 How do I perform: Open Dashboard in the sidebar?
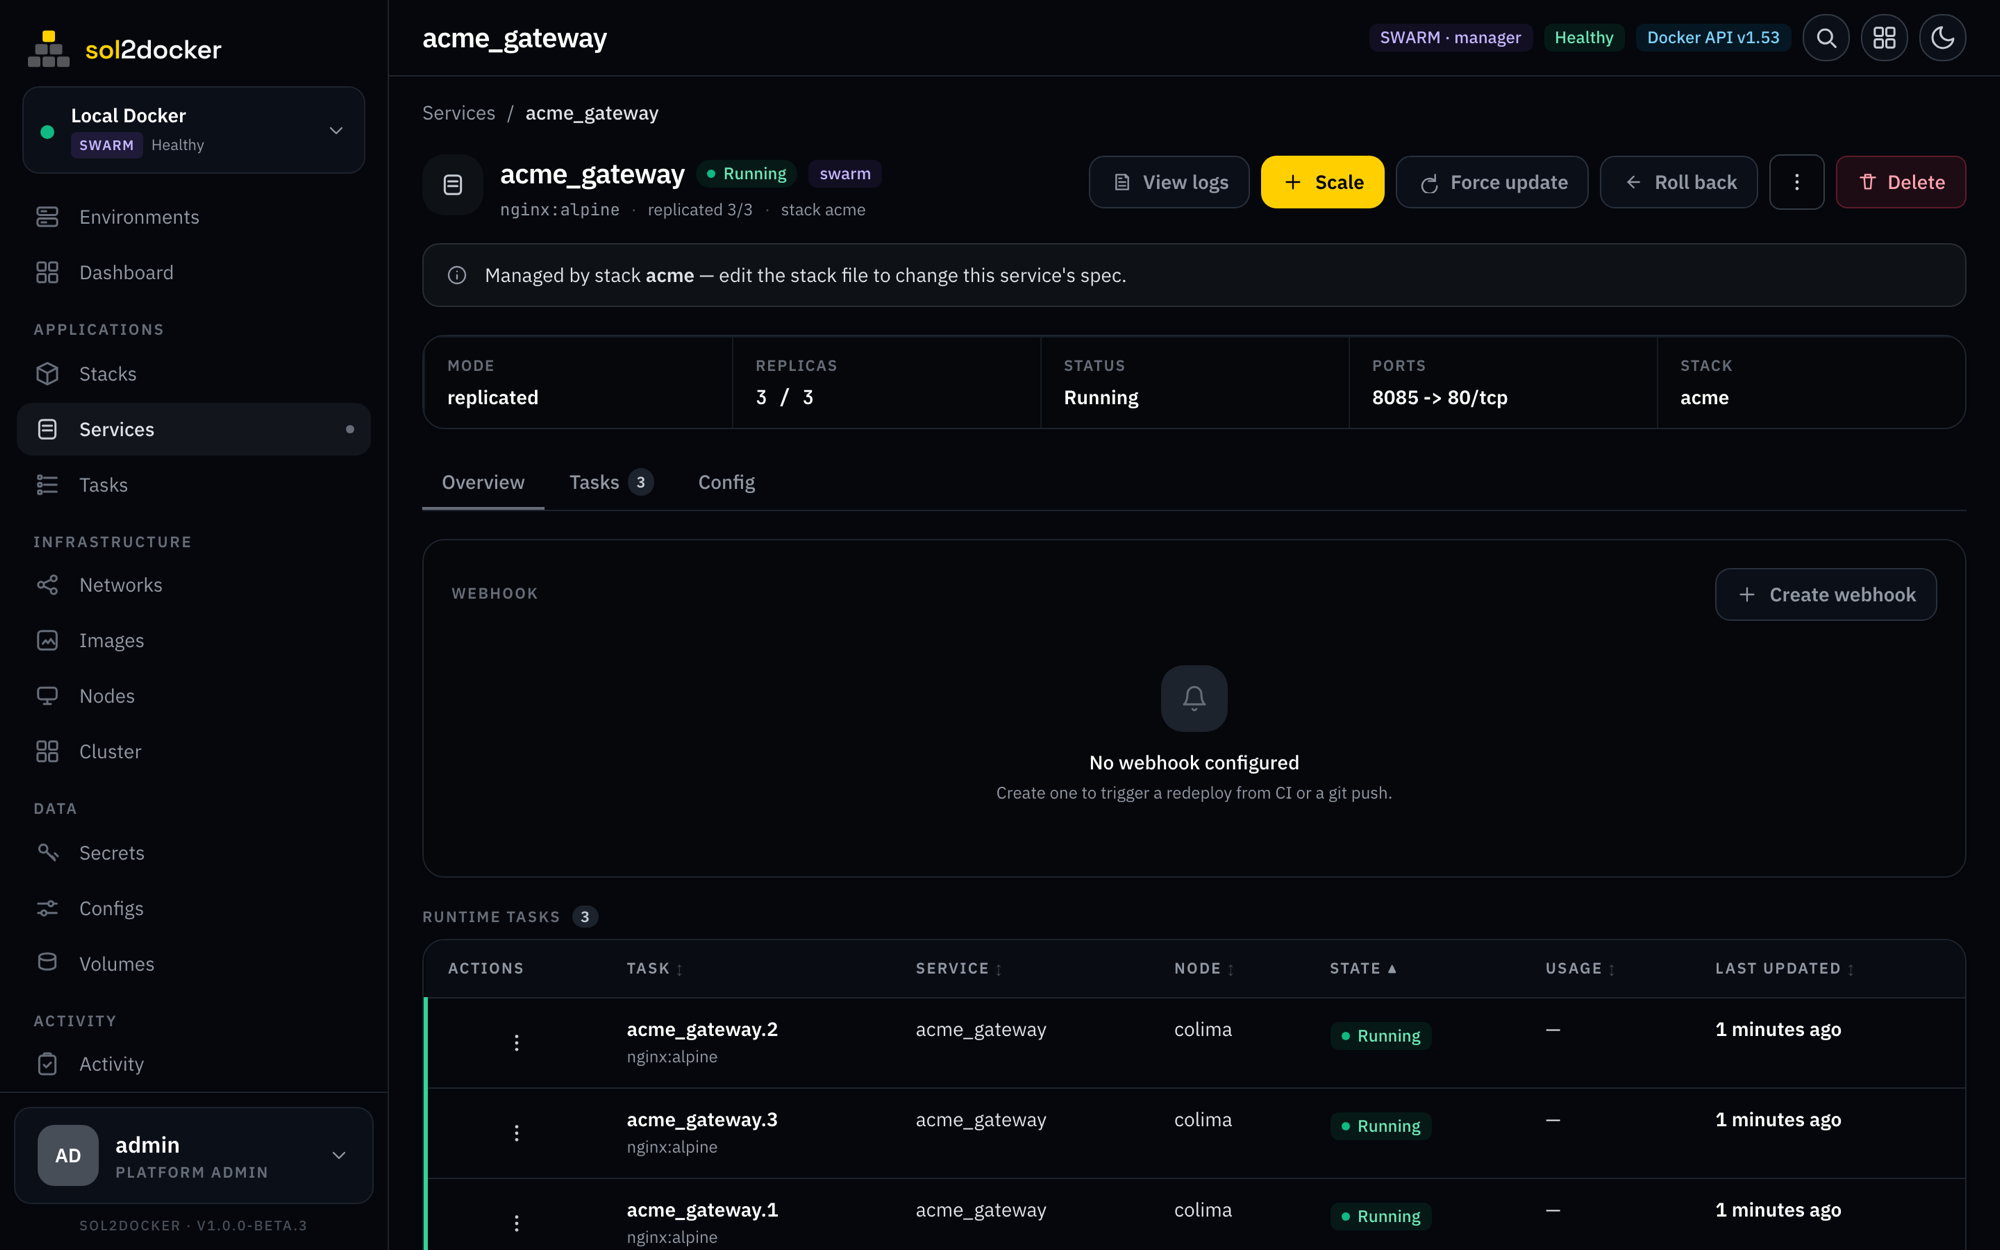pyautogui.click(x=194, y=273)
